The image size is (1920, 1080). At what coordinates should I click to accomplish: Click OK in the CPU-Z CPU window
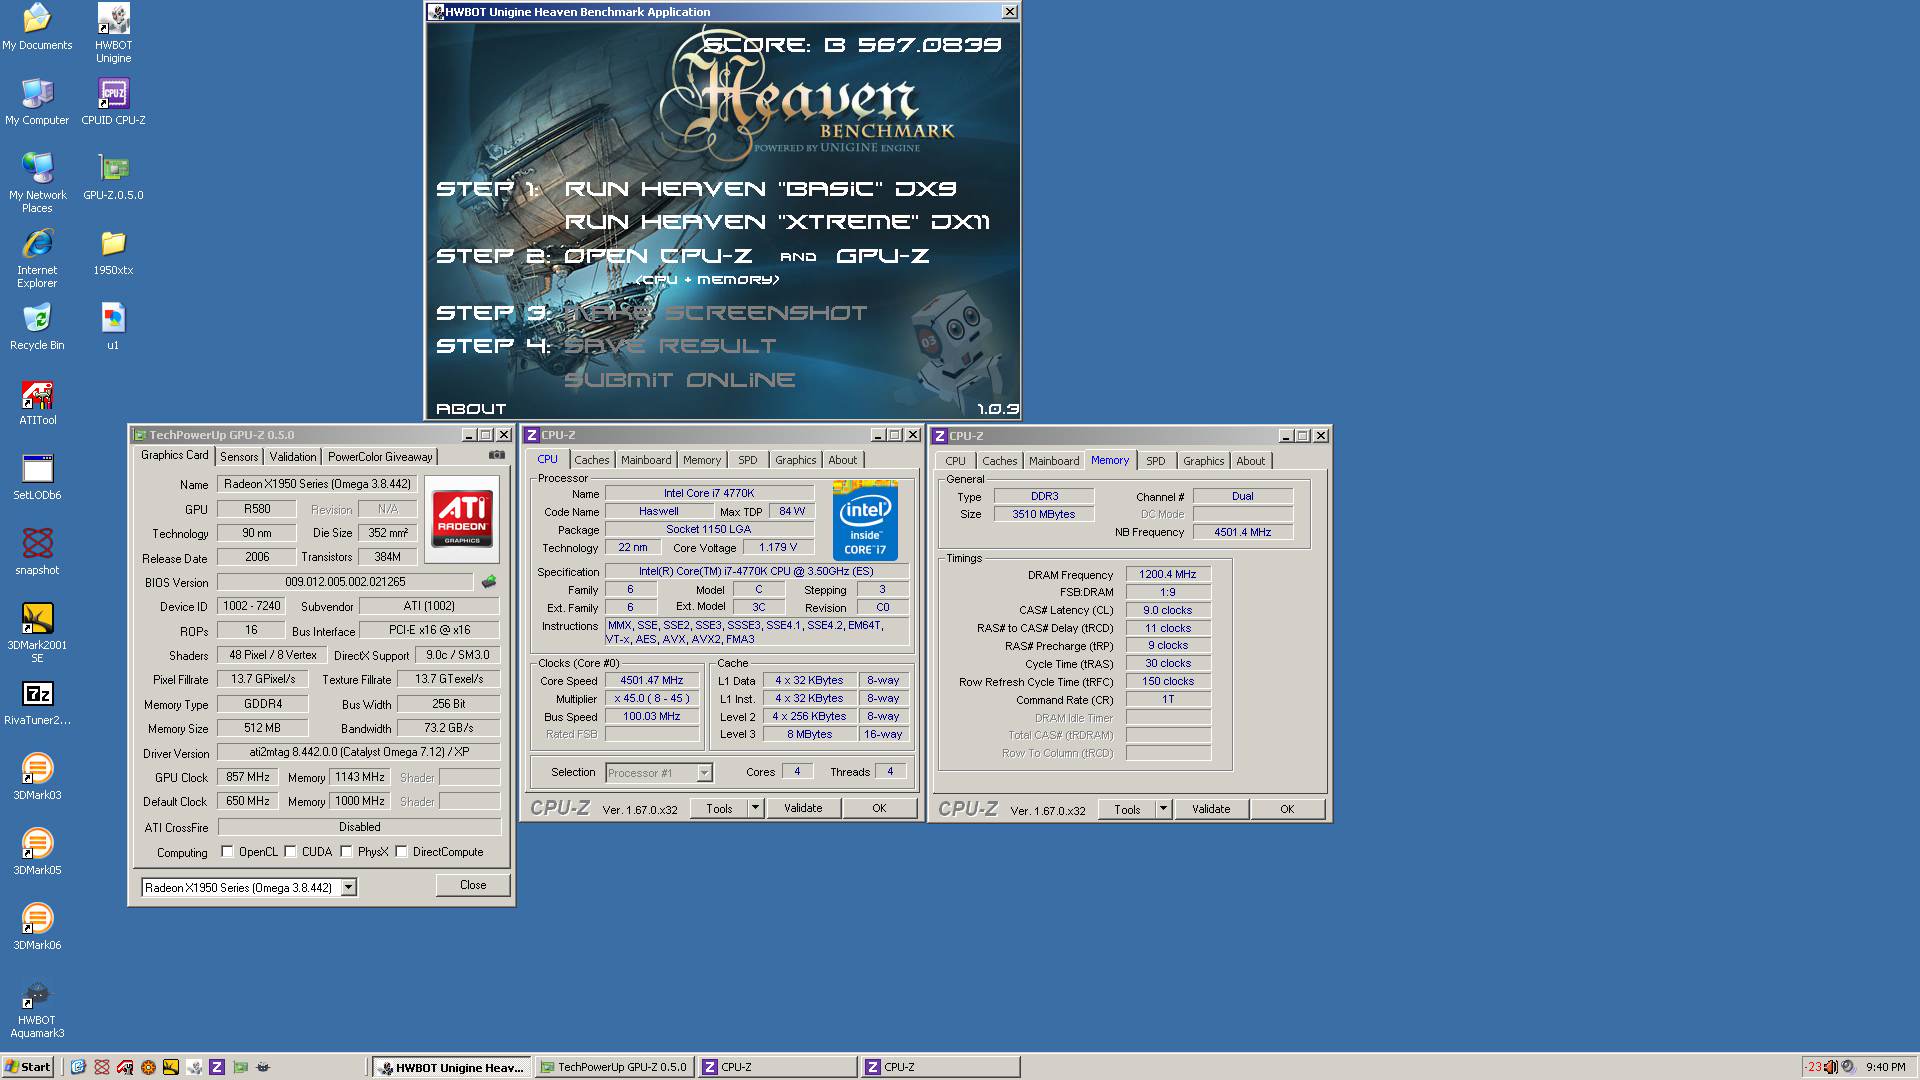[x=879, y=808]
